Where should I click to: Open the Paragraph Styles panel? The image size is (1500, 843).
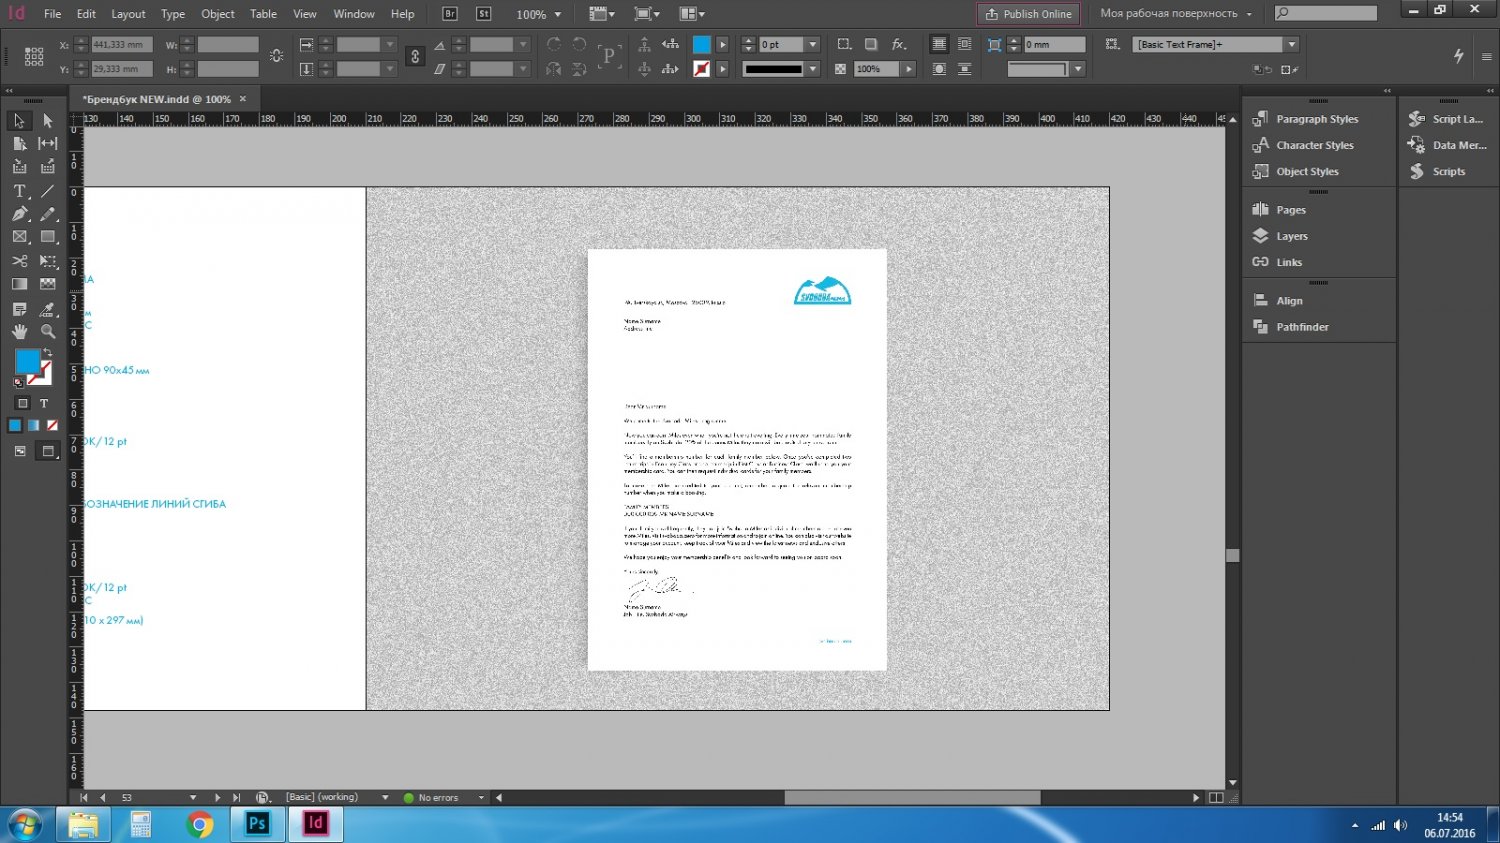tap(1318, 119)
